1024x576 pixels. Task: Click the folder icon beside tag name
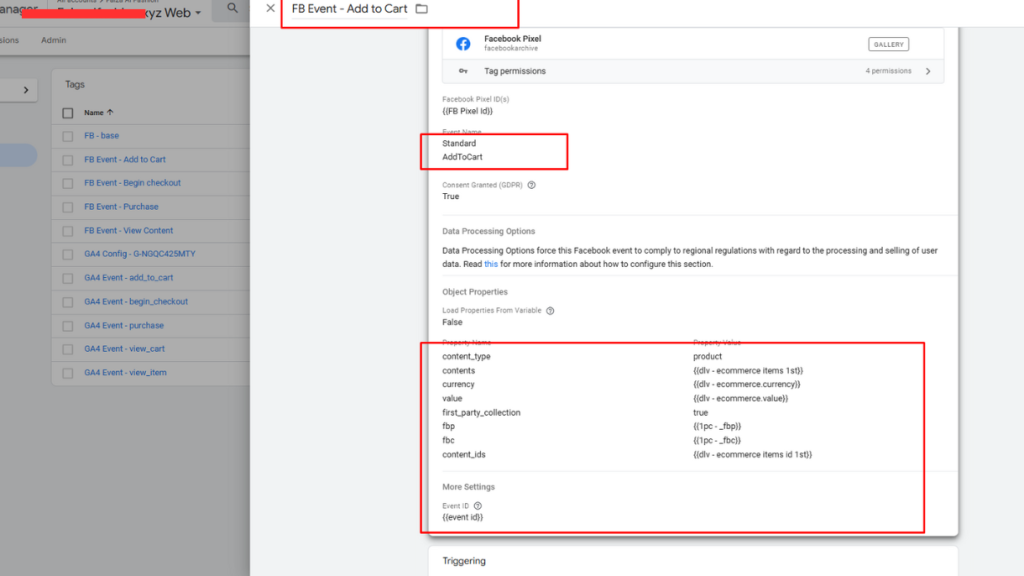[422, 8]
